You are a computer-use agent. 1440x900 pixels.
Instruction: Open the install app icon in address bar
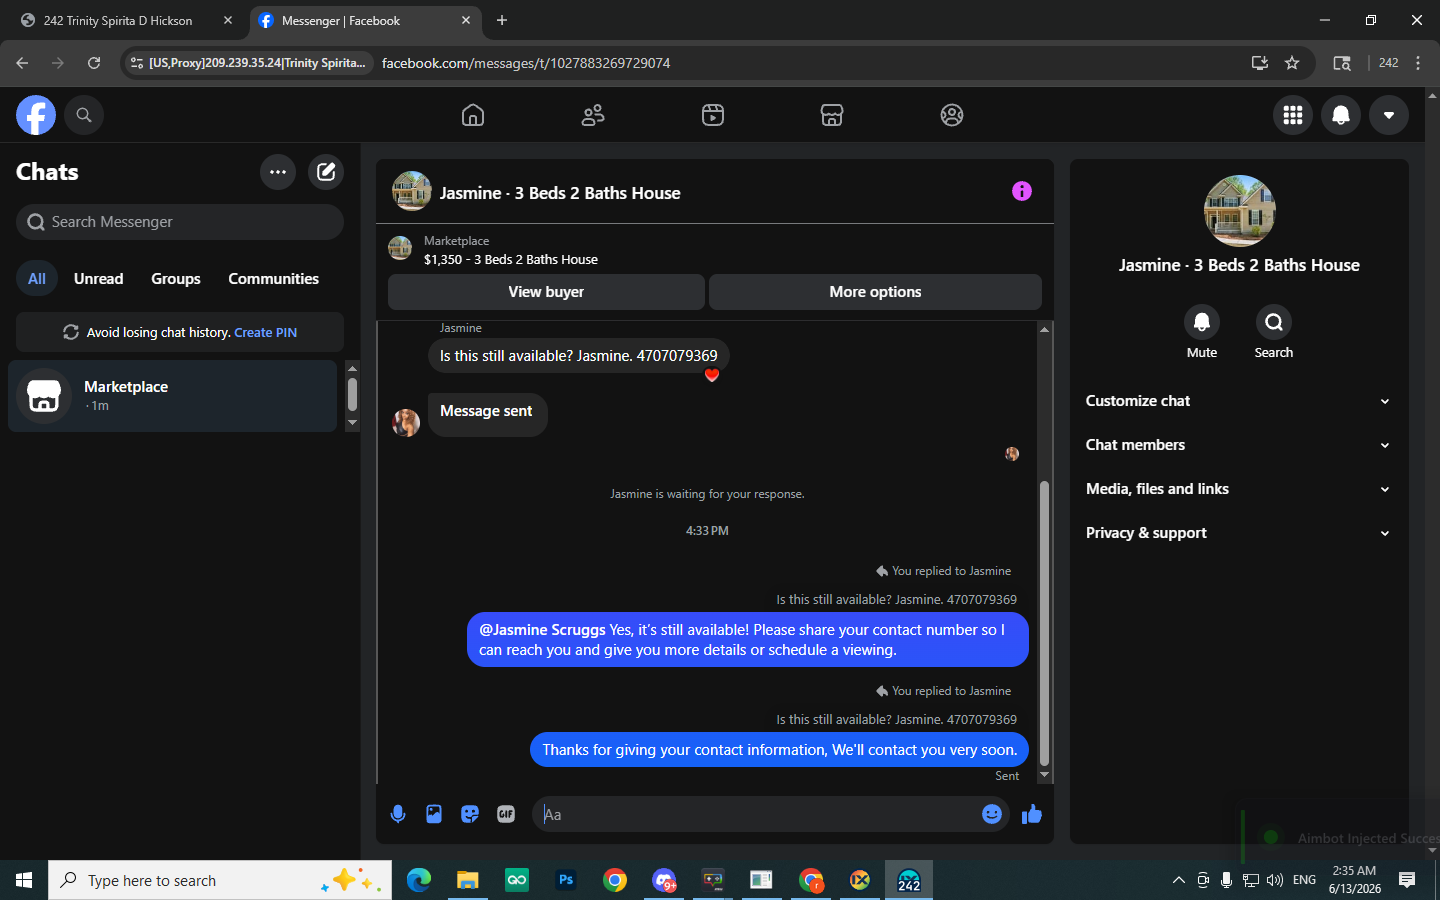click(1260, 63)
